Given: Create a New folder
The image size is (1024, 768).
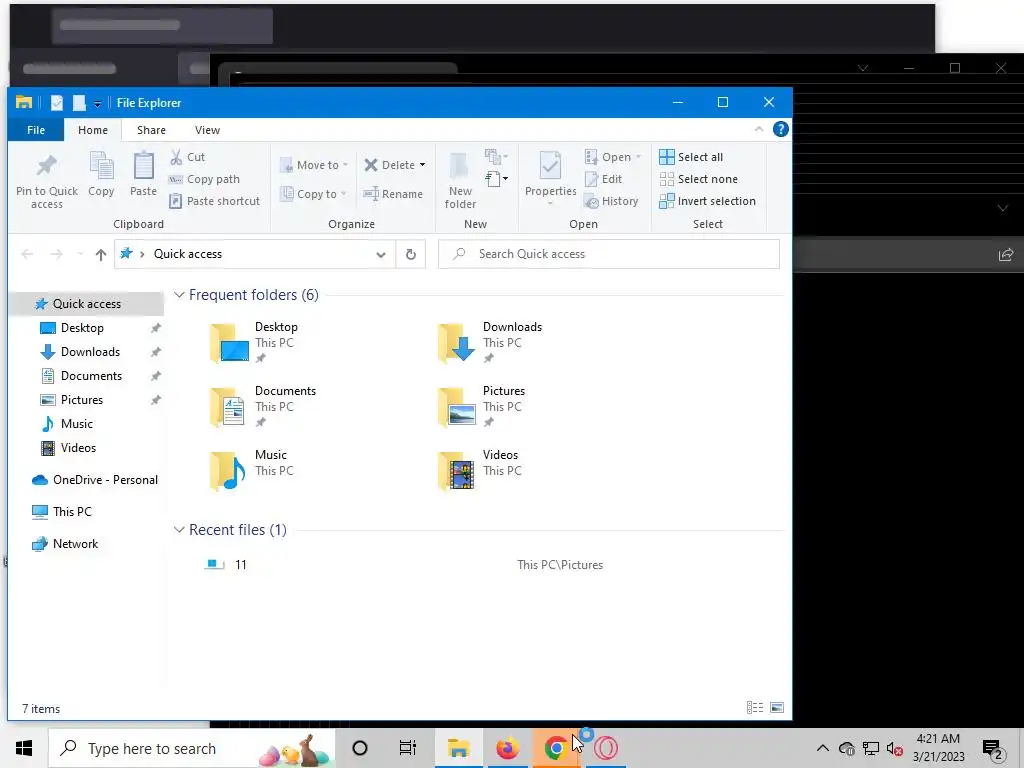Looking at the screenshot, I should [460, 180].
